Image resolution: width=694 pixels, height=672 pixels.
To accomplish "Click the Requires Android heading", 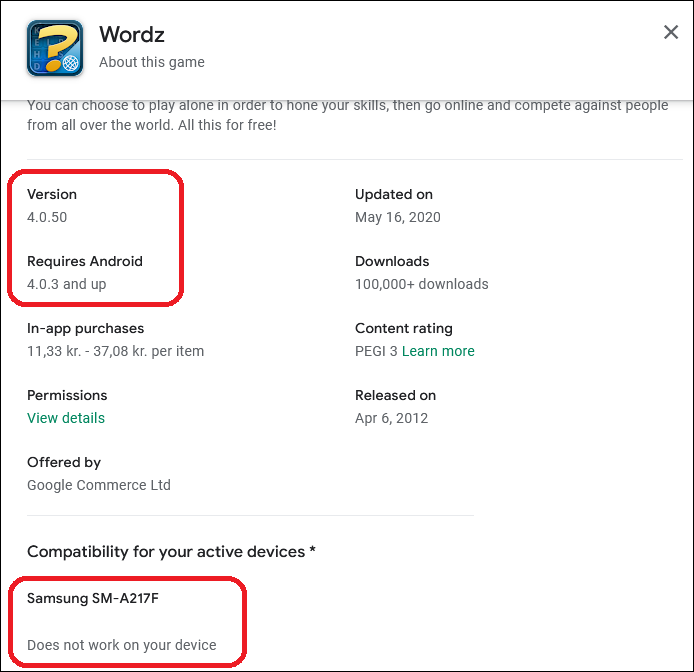I will pos(85,261).
